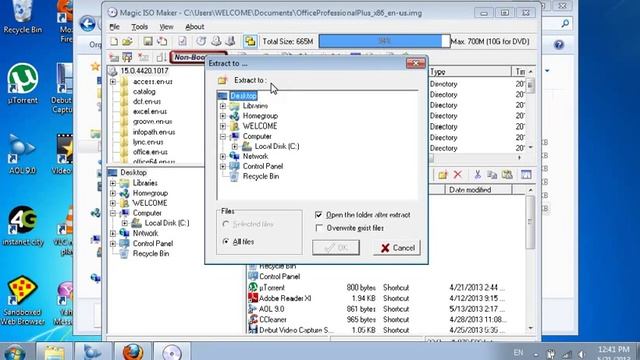Open the File menu
This screenshot has height=360, width=640.
tap(114, 27)
